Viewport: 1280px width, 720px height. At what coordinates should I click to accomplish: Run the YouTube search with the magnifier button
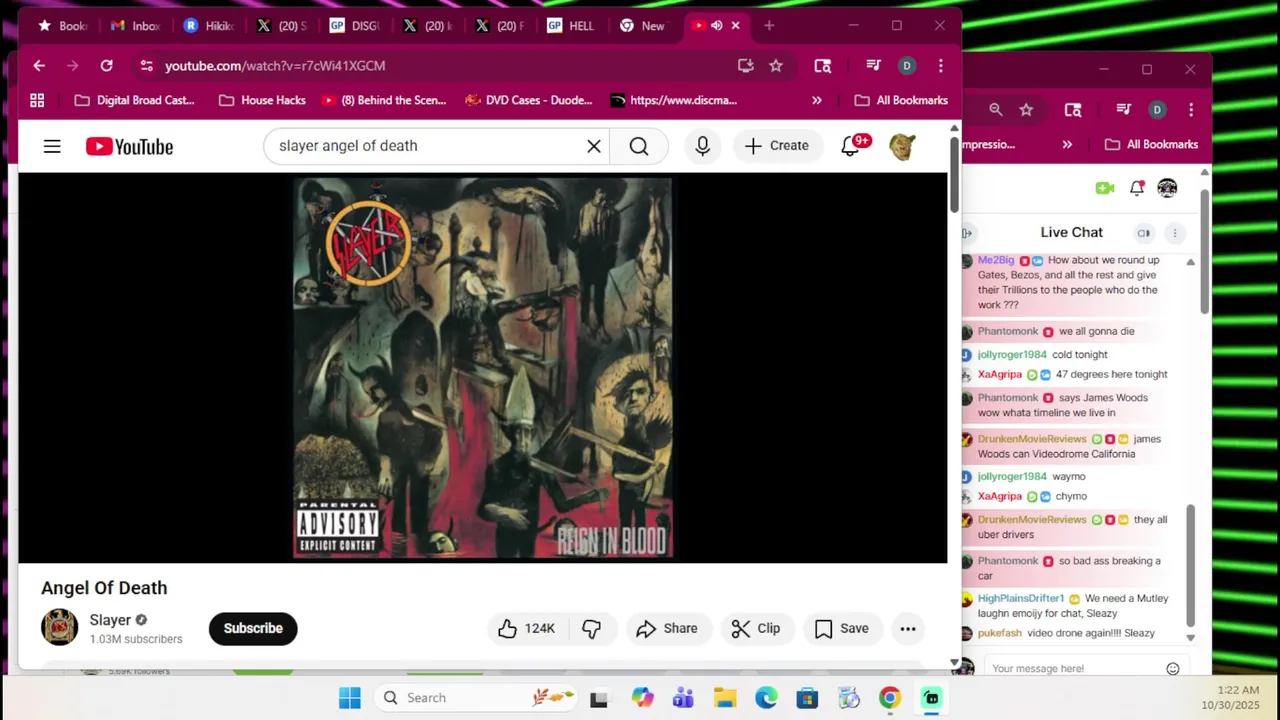pos(639,146)
